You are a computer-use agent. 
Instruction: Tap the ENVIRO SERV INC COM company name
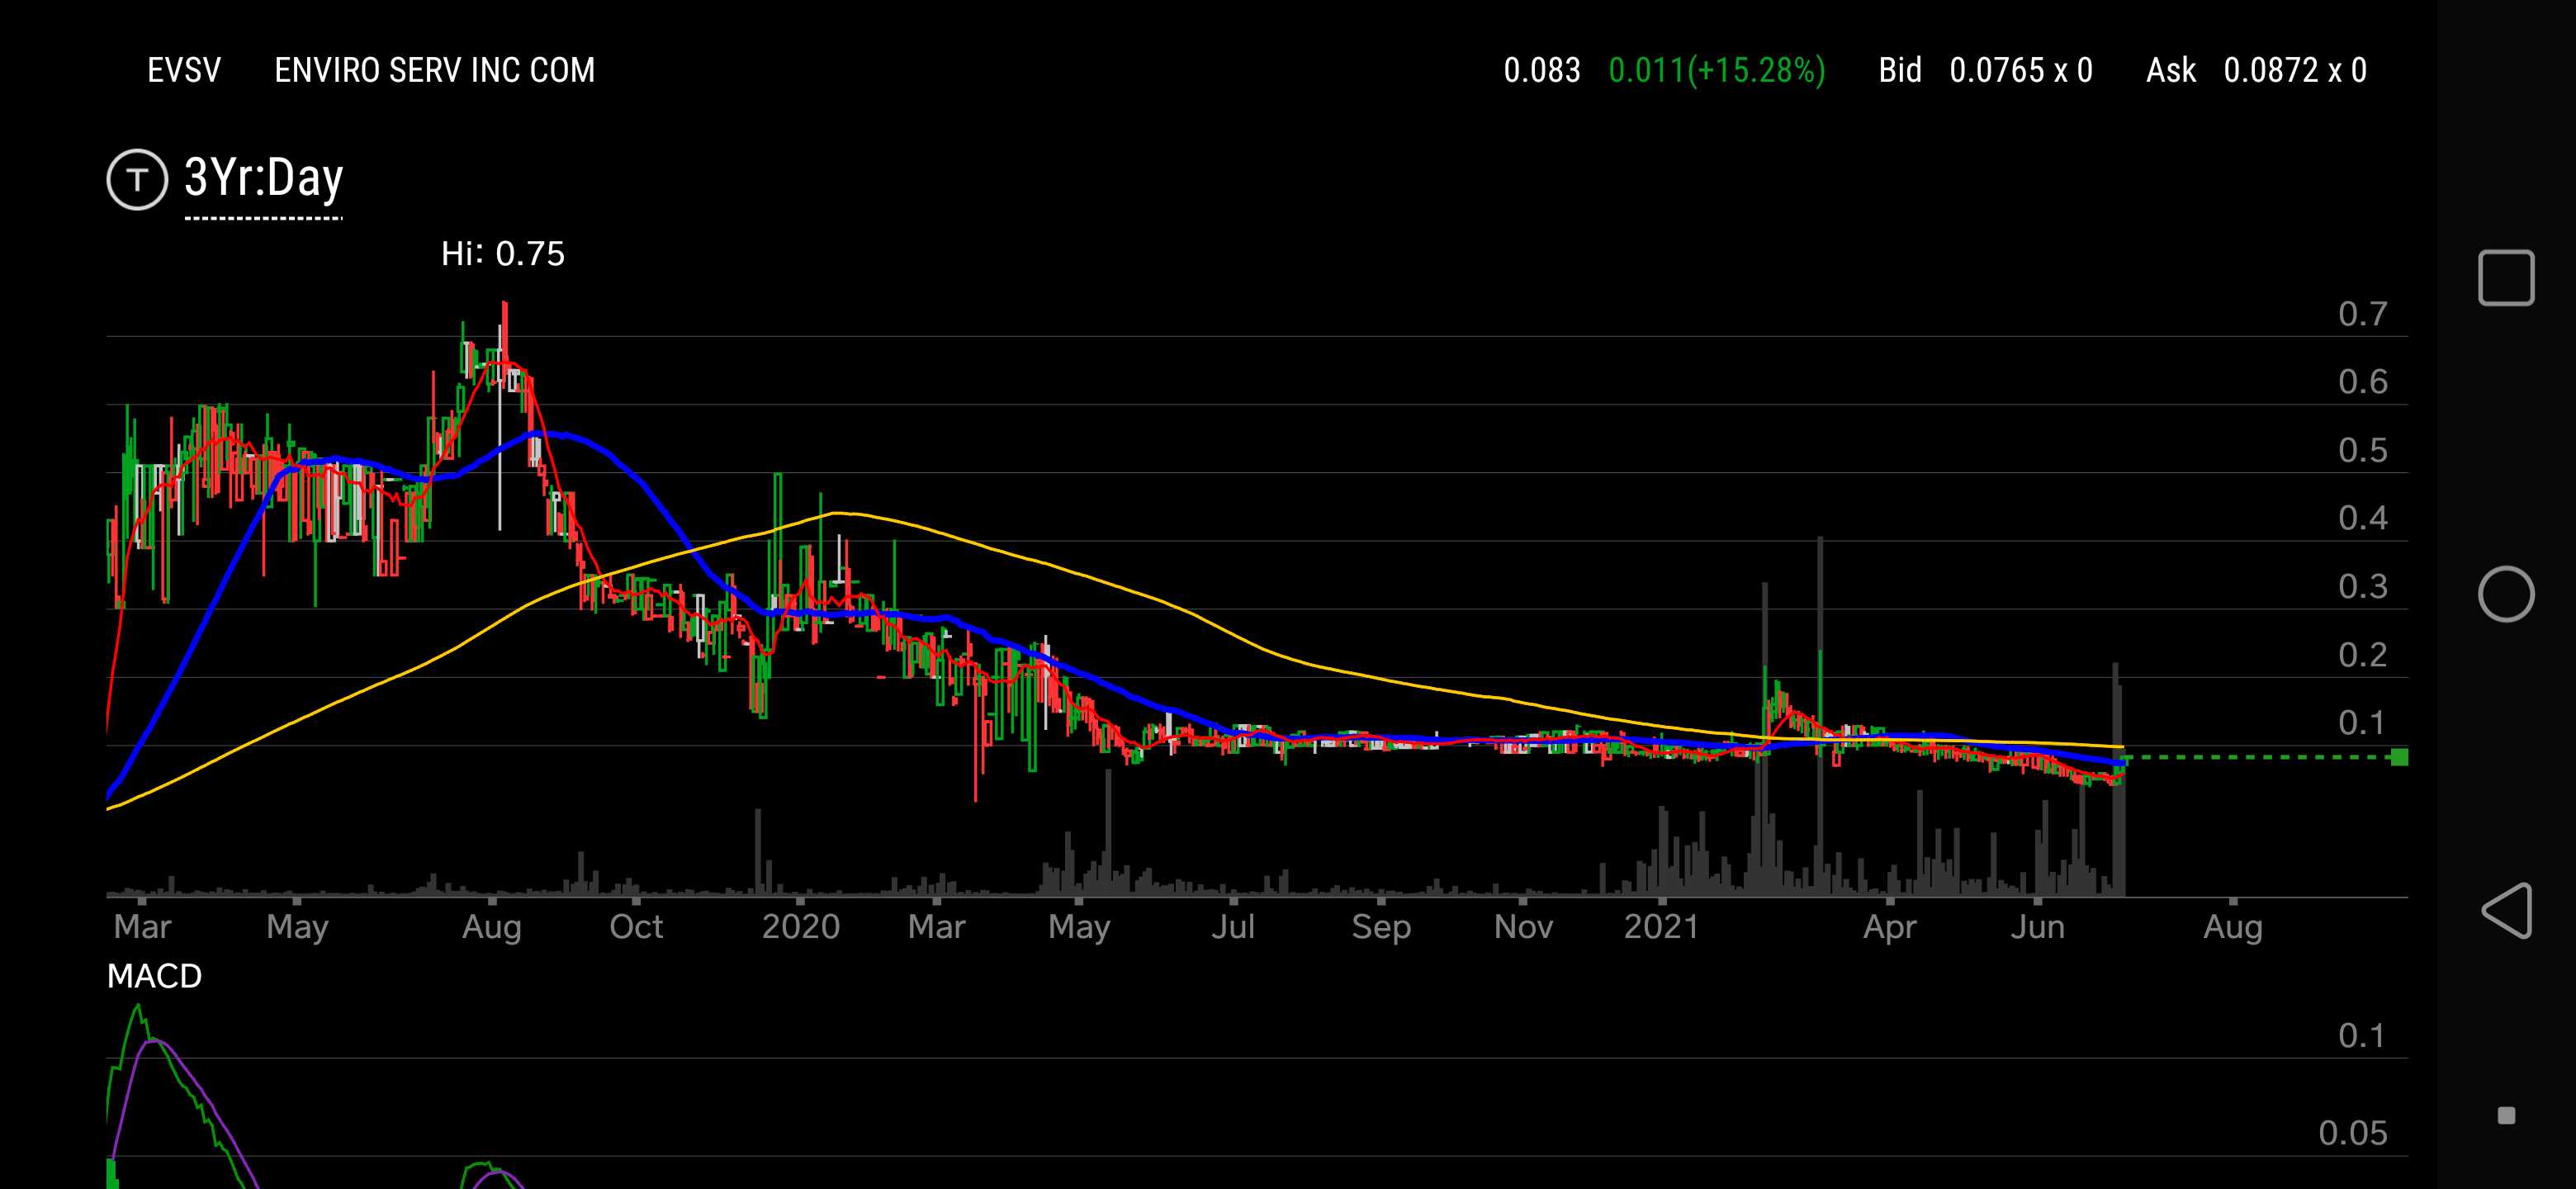point(435,70)
